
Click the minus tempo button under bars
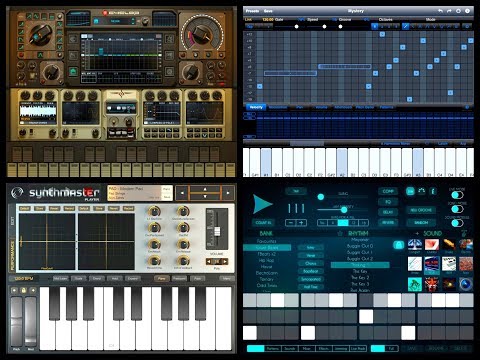[291, 223]
